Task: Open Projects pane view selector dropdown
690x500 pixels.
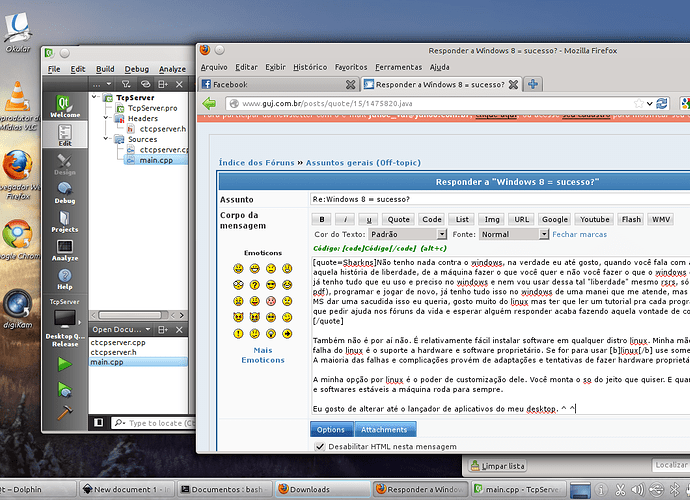Action: pyautogui.click(x=101, y=84)
